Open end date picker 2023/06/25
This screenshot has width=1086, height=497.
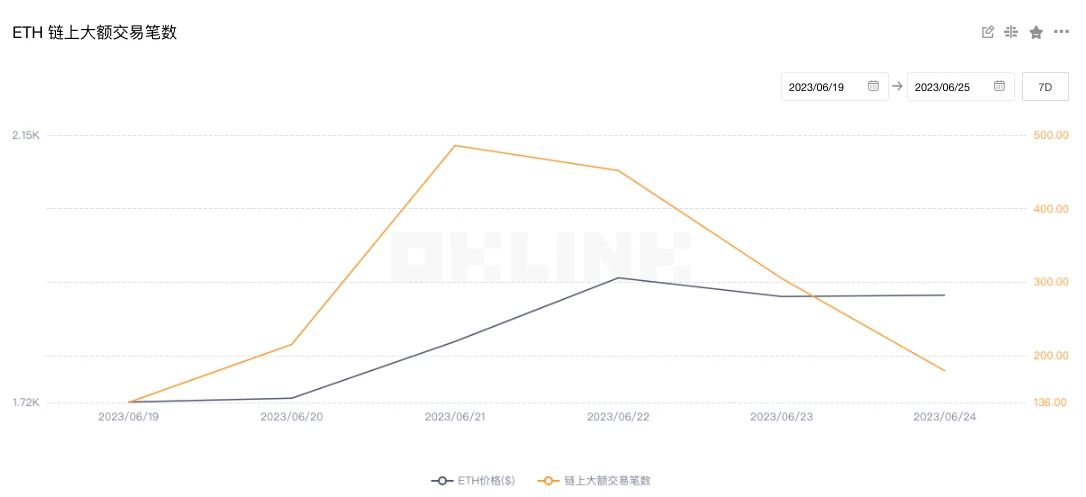pyautogui.click(x=943, y=87)
